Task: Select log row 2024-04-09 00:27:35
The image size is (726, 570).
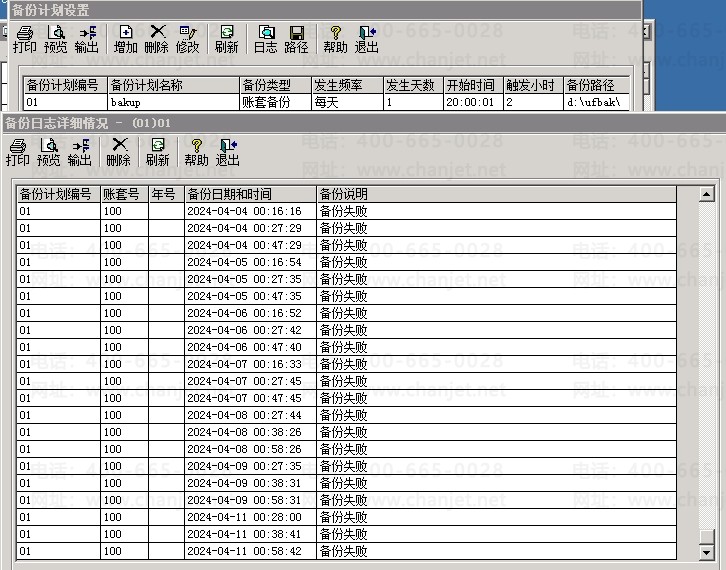Action: 346,466
